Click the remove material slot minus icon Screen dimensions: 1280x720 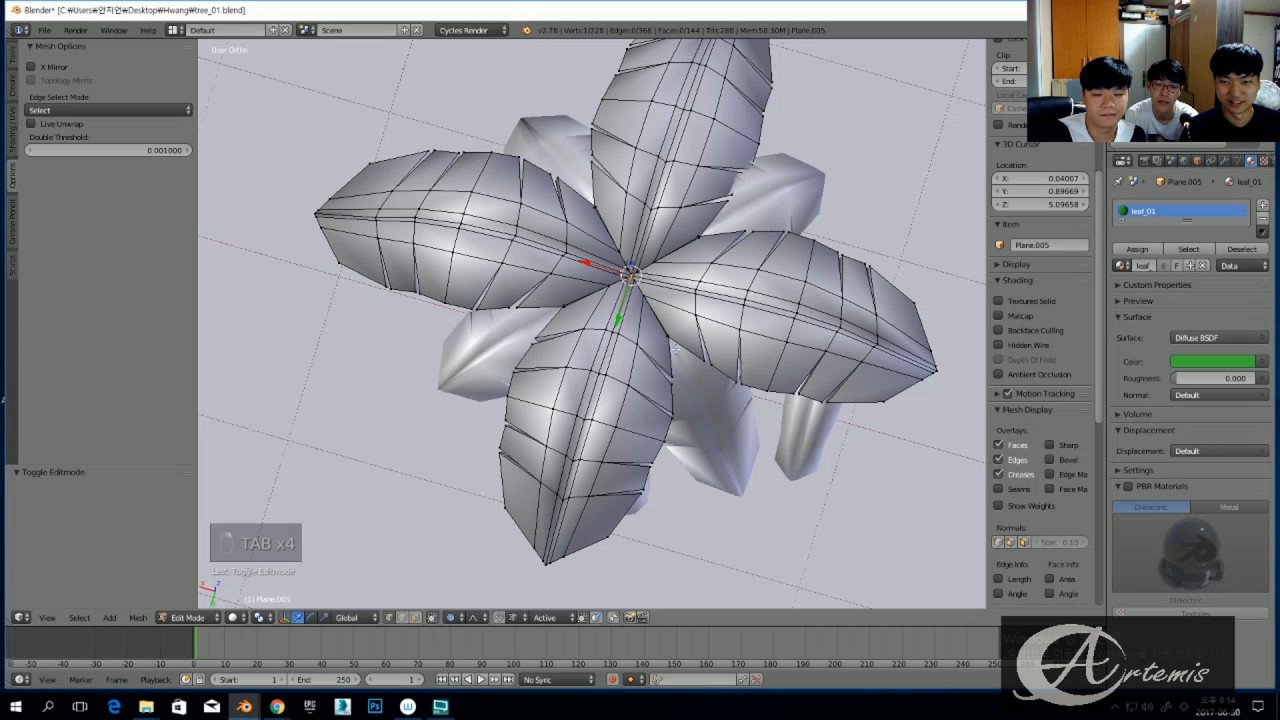[1262, 218]
